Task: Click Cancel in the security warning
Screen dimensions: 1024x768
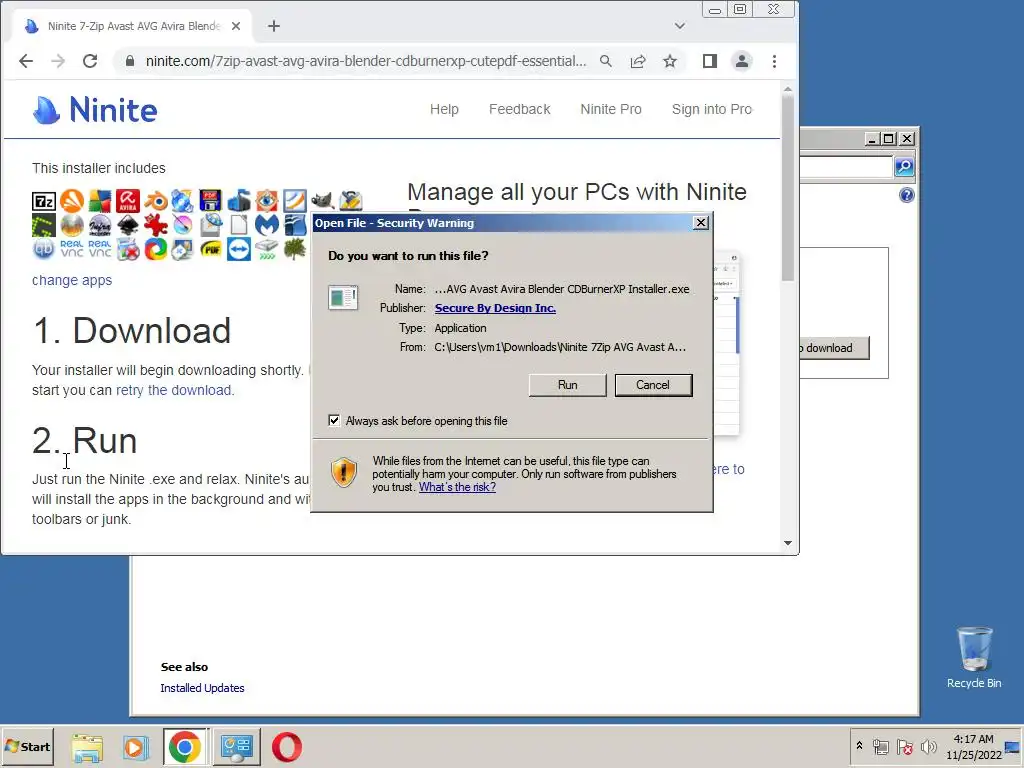Action: click(x=653, y=385)
